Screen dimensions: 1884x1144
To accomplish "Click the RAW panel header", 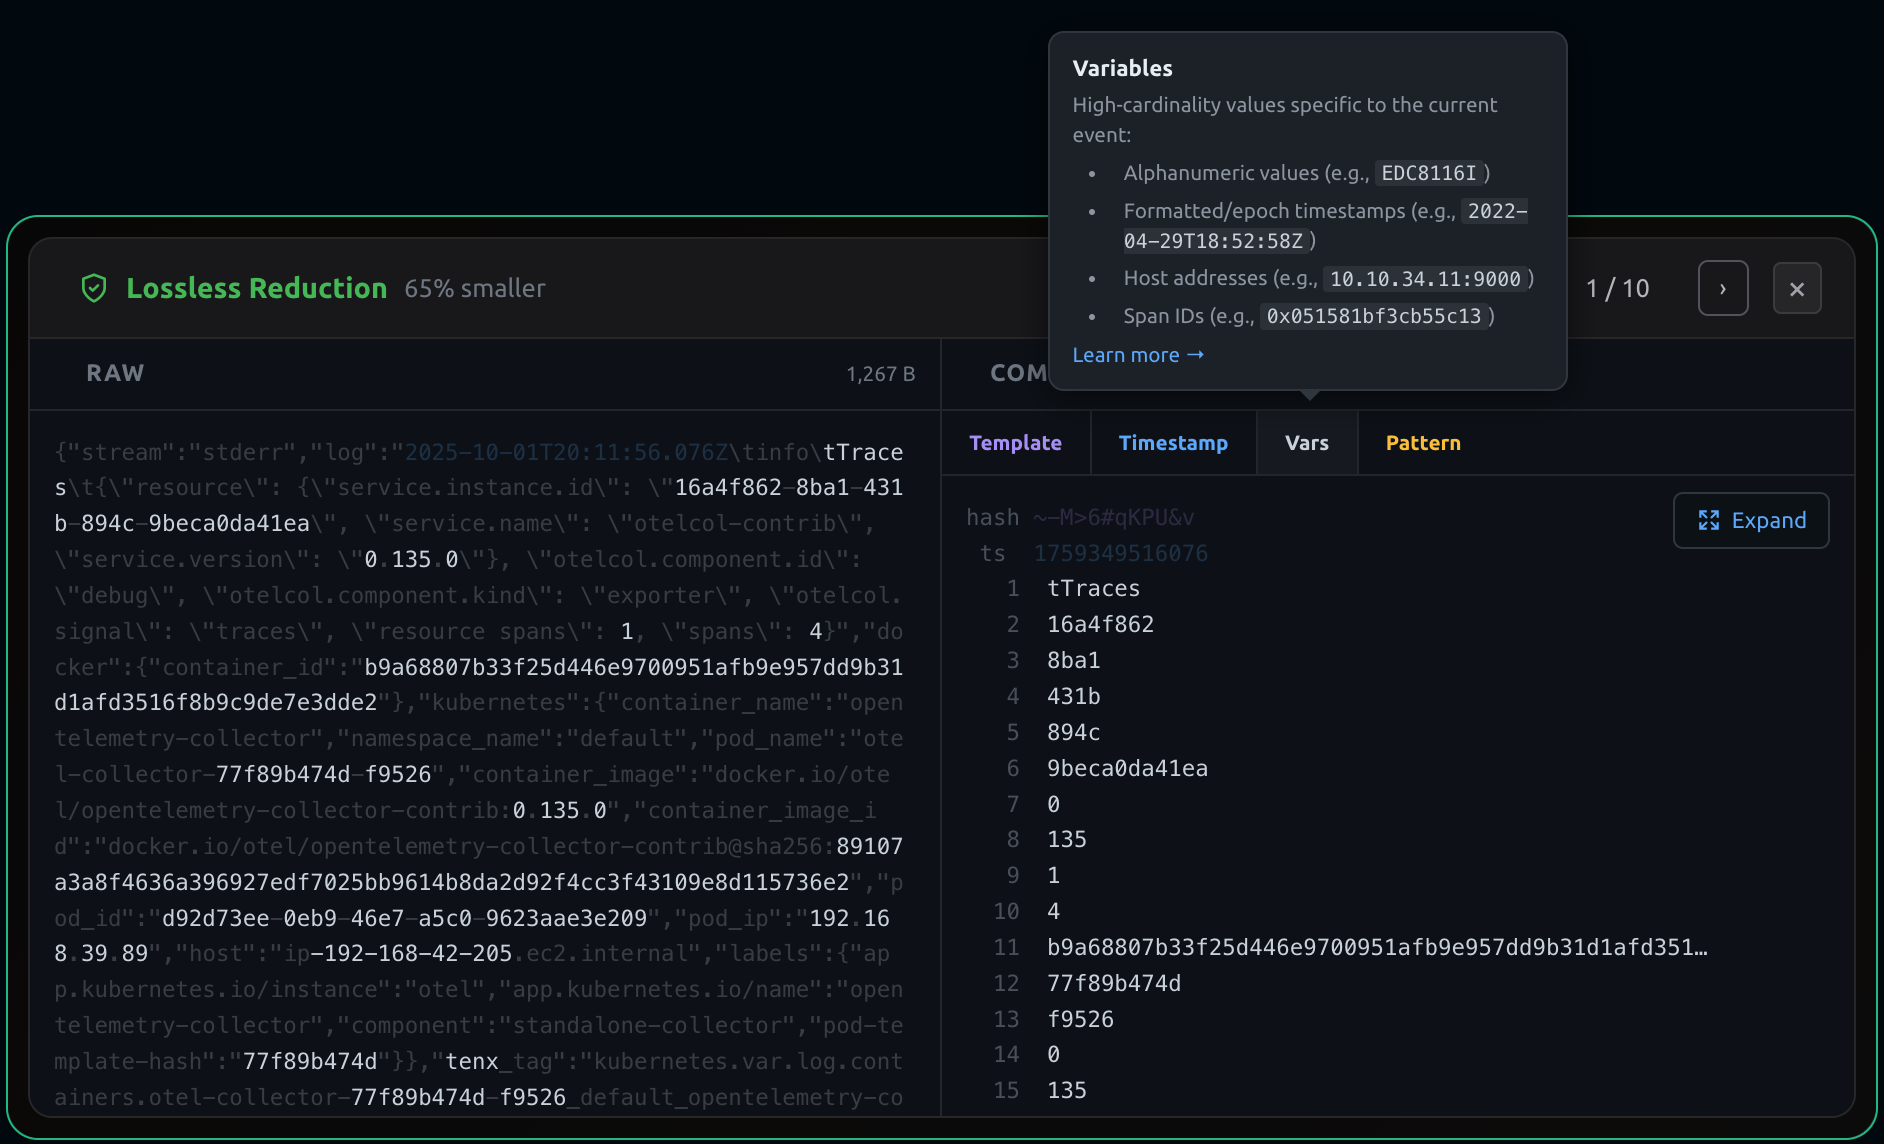I will click(x=115, y=373).
